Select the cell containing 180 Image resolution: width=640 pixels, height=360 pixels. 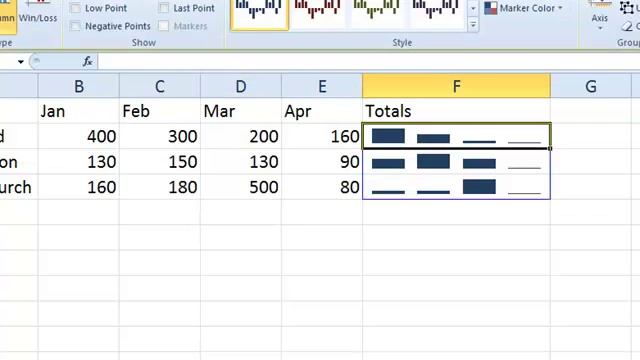click(x=160, y=187)
